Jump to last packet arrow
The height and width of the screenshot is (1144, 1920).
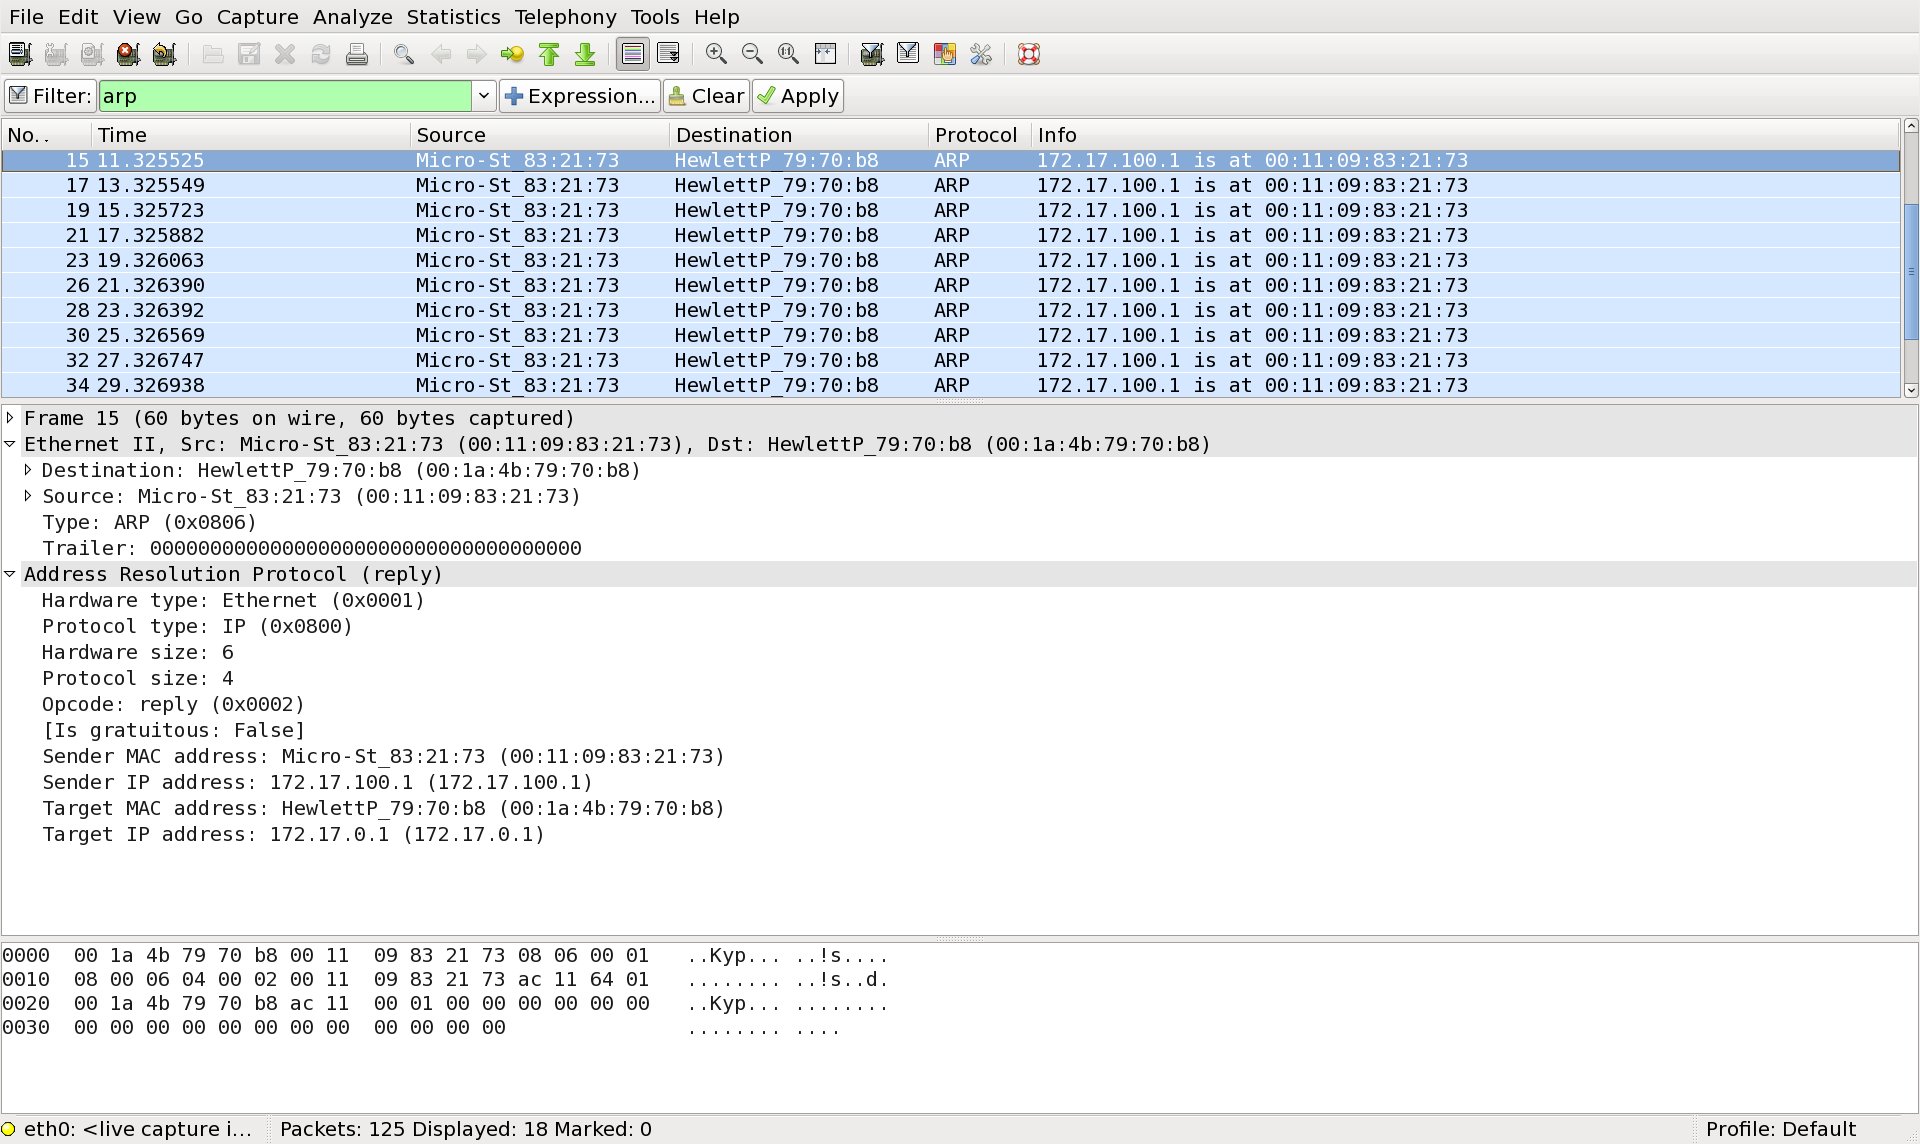(585, 54)
